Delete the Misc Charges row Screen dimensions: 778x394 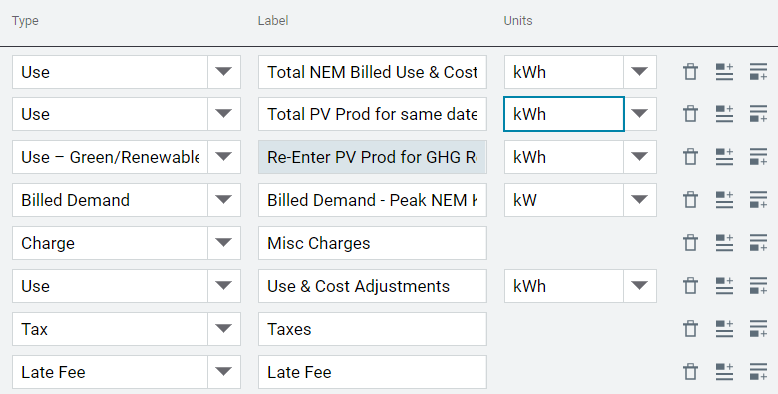tap(690, 243)
